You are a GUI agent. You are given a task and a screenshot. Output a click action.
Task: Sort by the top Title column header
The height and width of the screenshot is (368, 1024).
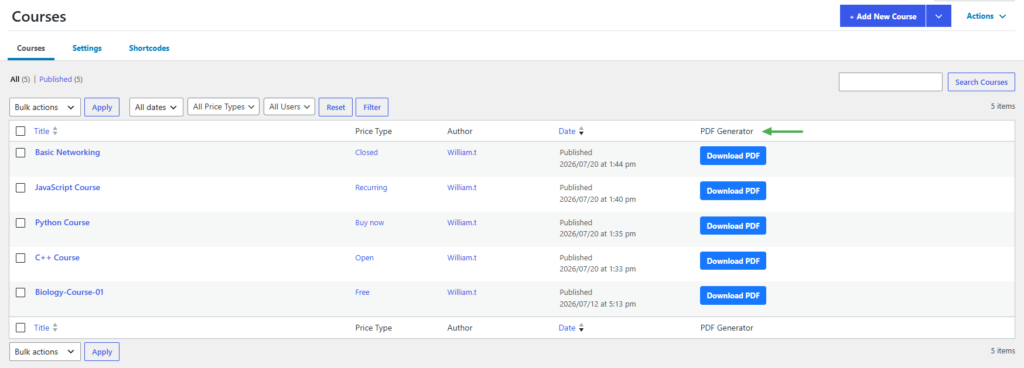(42, 131)
